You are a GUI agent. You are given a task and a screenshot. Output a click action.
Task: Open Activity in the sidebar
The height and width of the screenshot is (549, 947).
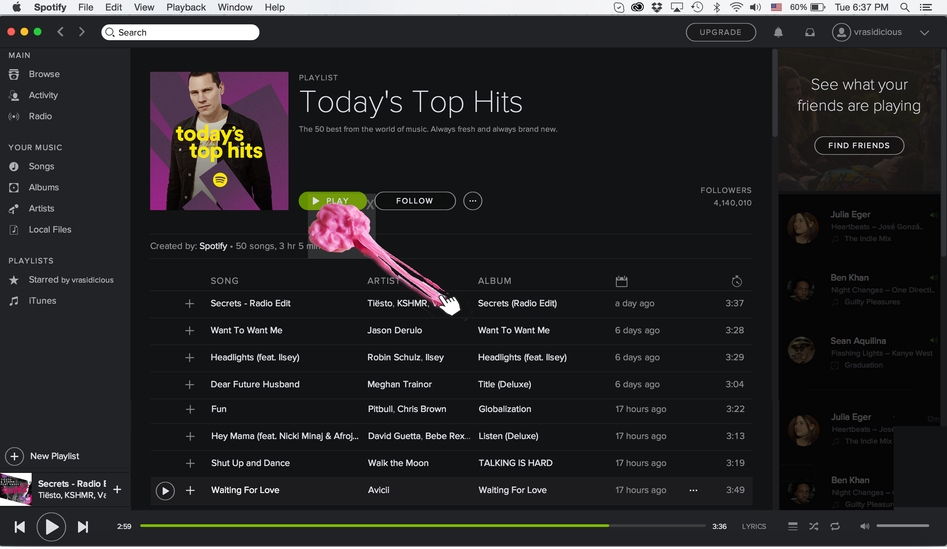(x=43, y=95)
